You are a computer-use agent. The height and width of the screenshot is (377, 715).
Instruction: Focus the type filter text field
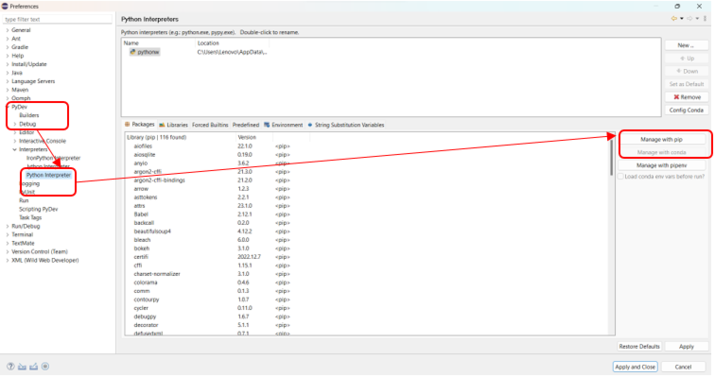[x=57, y=19]
